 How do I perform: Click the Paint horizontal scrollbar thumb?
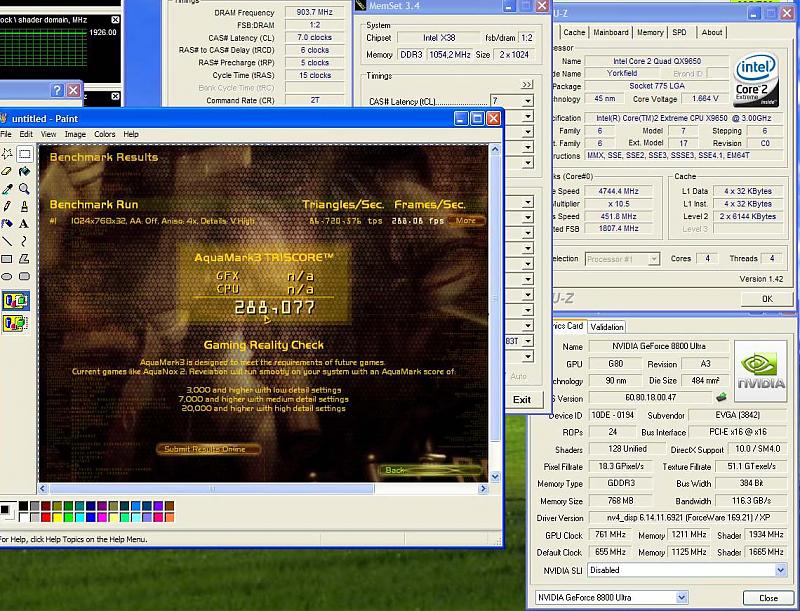point(212,489)
